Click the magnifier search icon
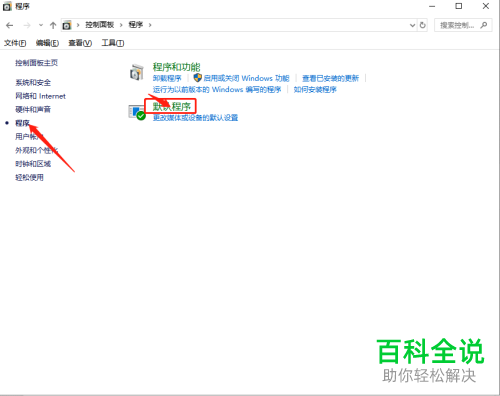Image resolution: width=500 pixels, height=396 pixels. pos(484,25)
